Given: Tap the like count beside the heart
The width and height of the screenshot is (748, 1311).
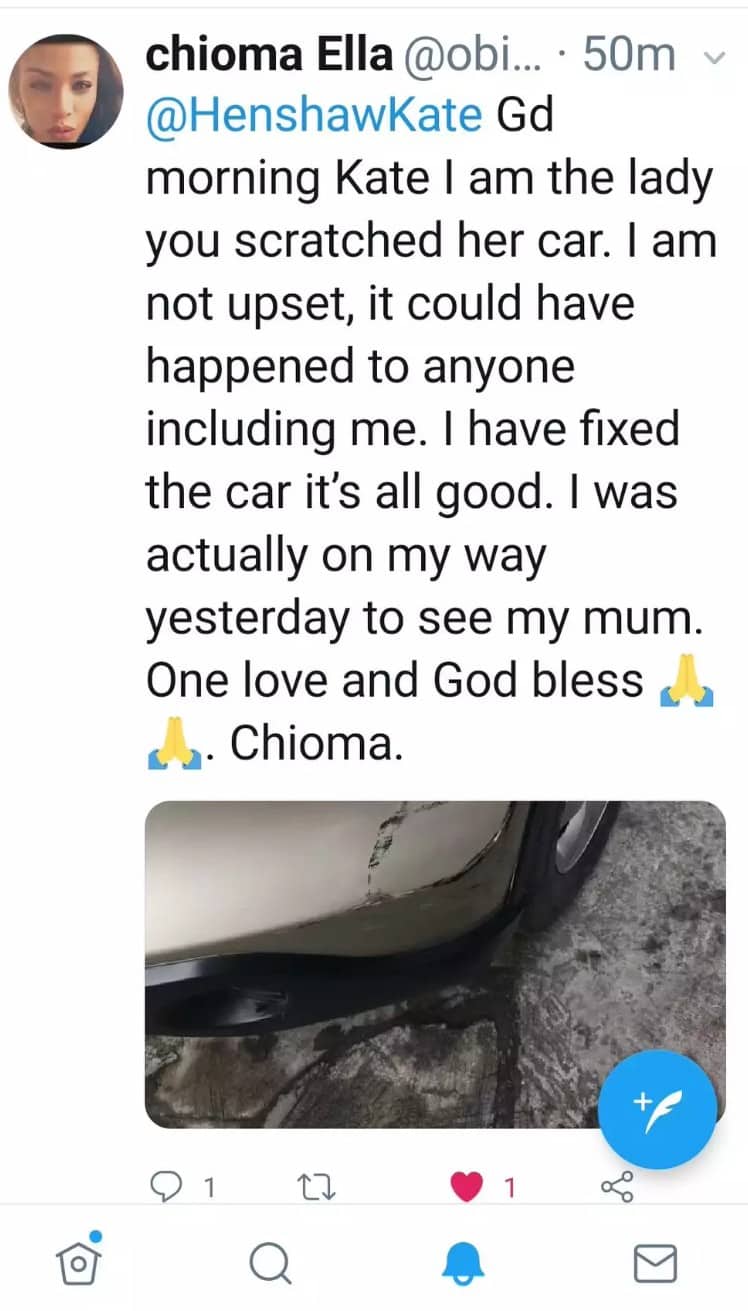Looking at the screenshot, I should click(508, 1188).
